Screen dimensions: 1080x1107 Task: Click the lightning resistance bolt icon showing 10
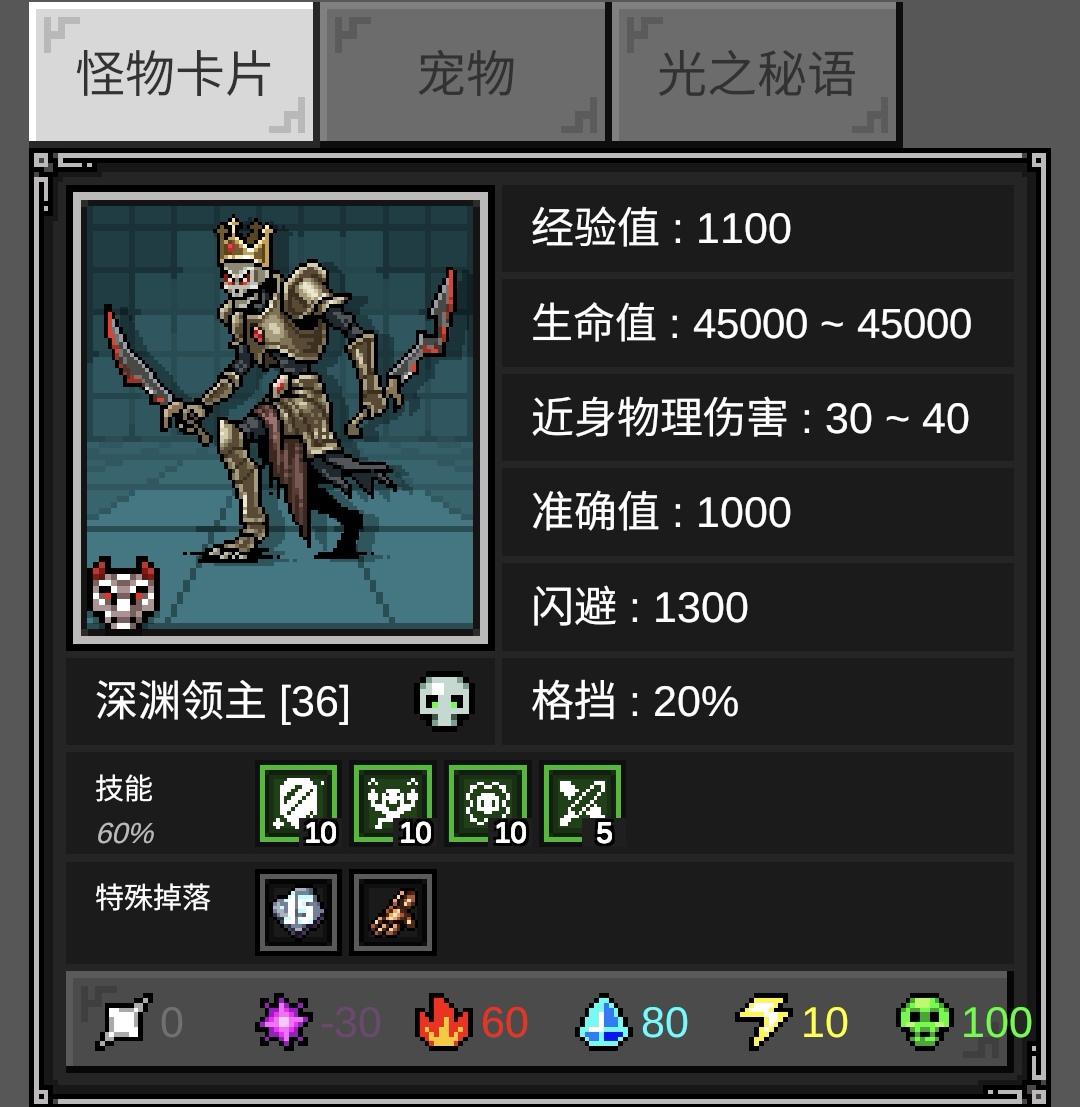tap(763, 1021)
